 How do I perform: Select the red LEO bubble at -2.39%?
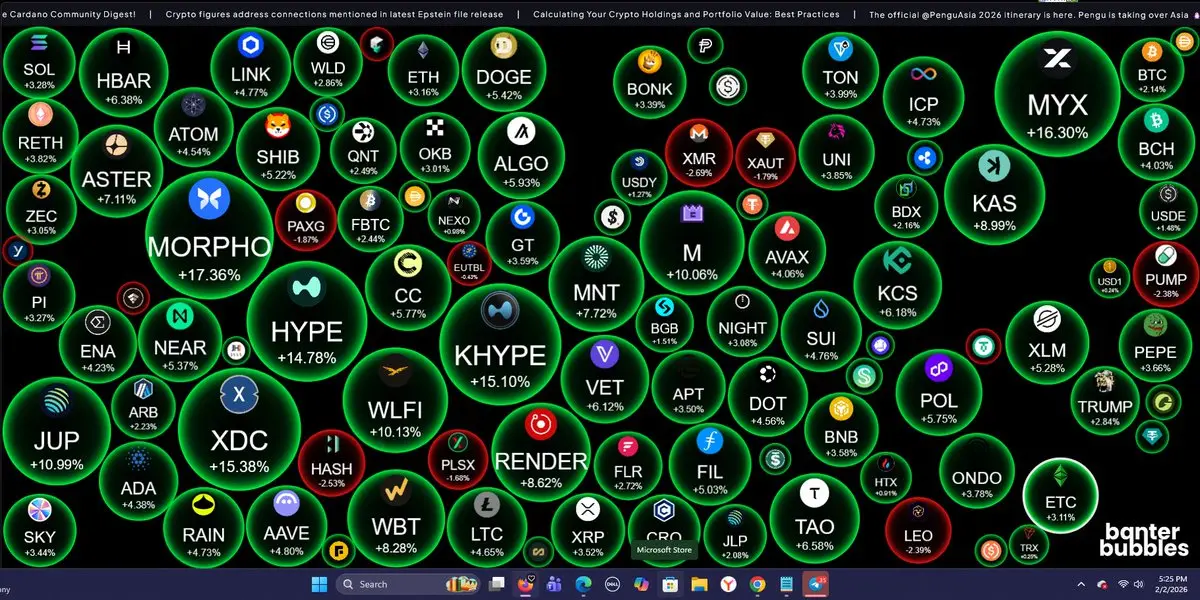(918, 529)
